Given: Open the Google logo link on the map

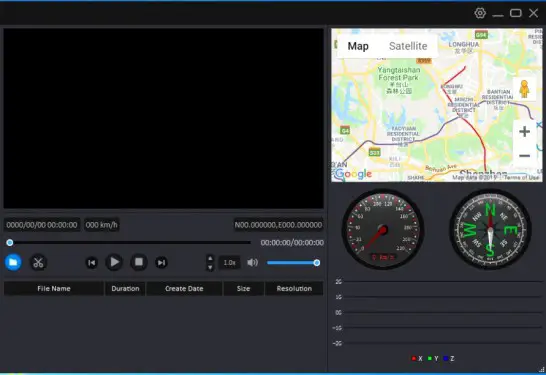Looking at the screenshot, I should 353,173.
